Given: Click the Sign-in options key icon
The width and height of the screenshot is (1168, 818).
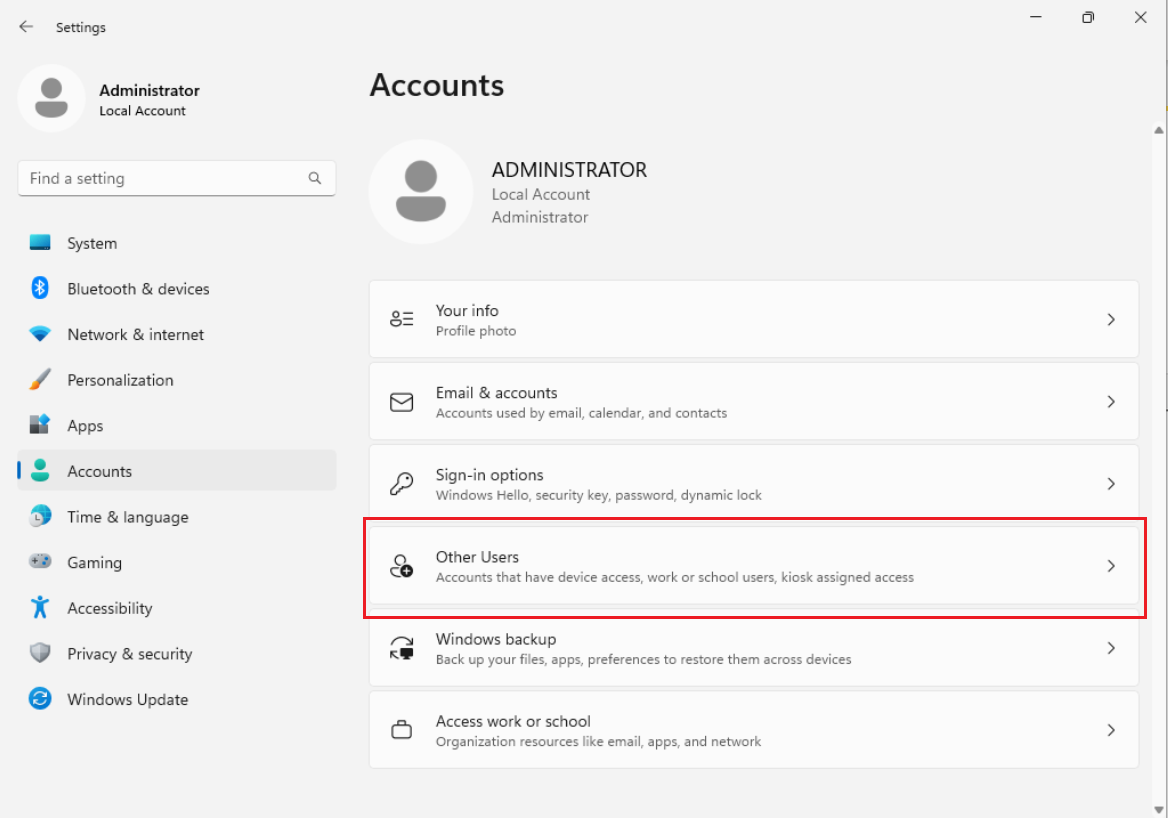Looking at the screenshot, I should (402, 483).
